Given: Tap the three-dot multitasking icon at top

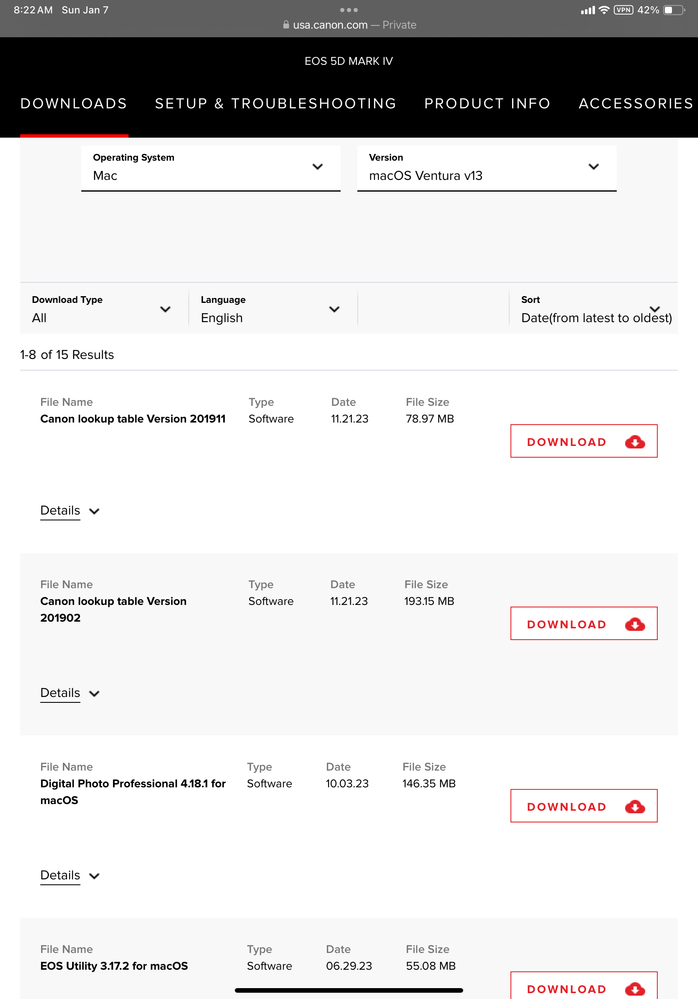Looking at the screenshot, I should 349,10.
